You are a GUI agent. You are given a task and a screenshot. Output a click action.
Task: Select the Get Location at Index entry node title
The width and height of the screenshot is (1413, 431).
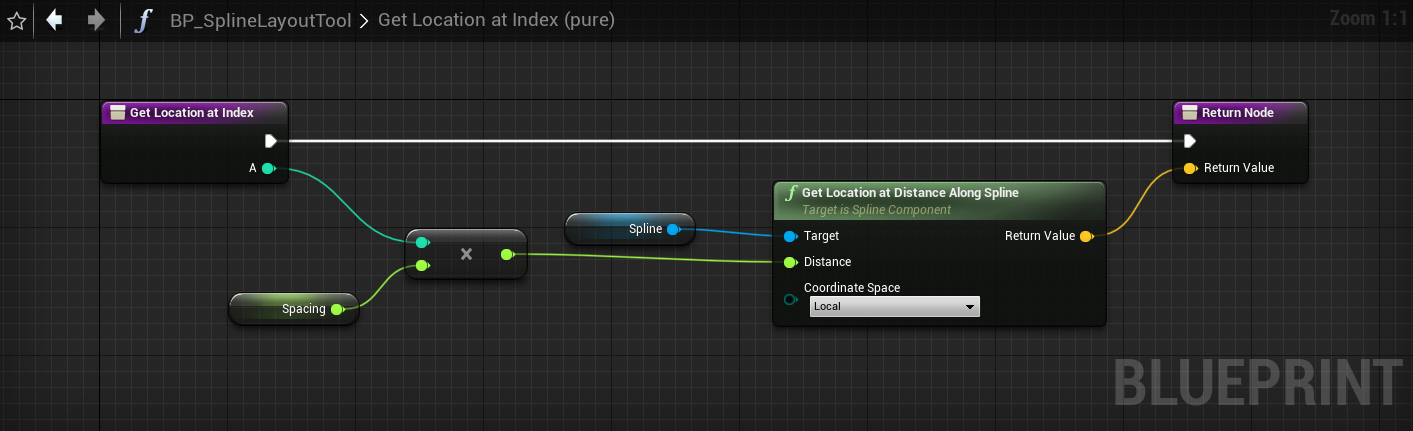coord(192,113)
